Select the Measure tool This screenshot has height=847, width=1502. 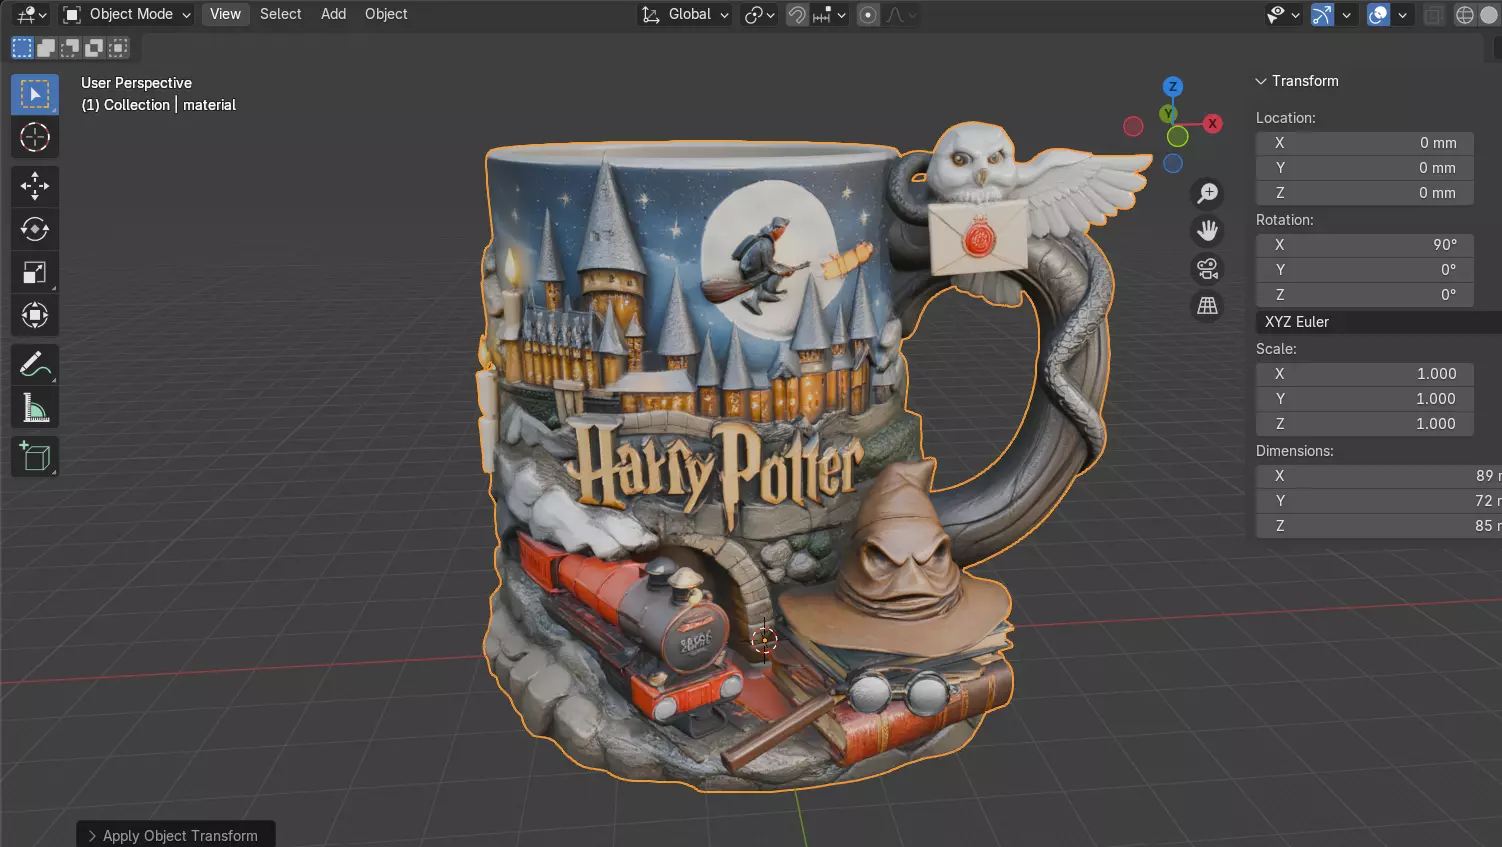tap(35, 408)
